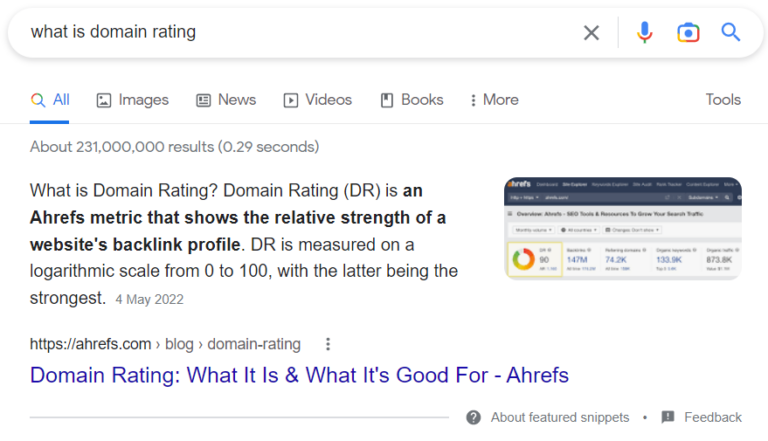Open Google Lens image search icon
The height and width of the screenshot is (441, 768).
688,33
